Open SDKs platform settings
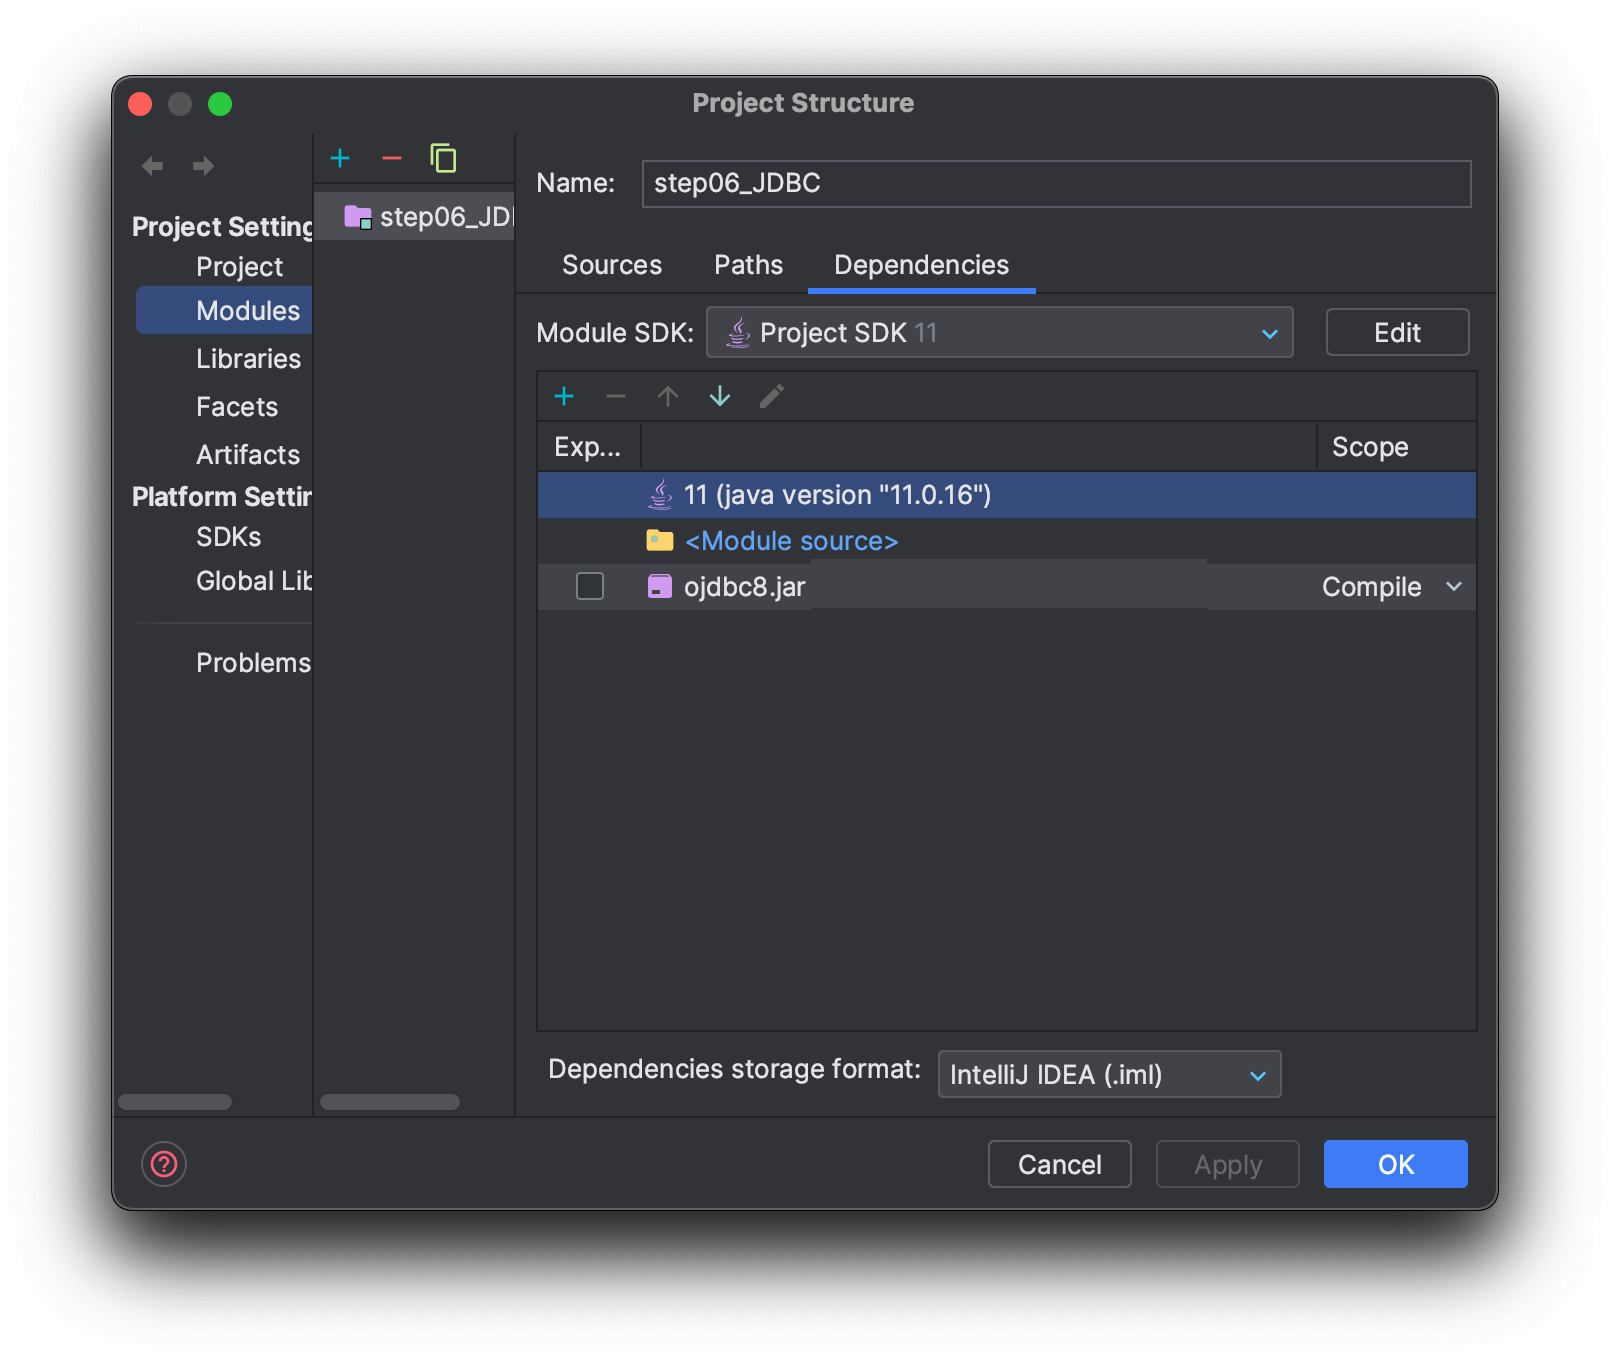This screenshot has height=1358, width=1610. (x=229, y=537)
